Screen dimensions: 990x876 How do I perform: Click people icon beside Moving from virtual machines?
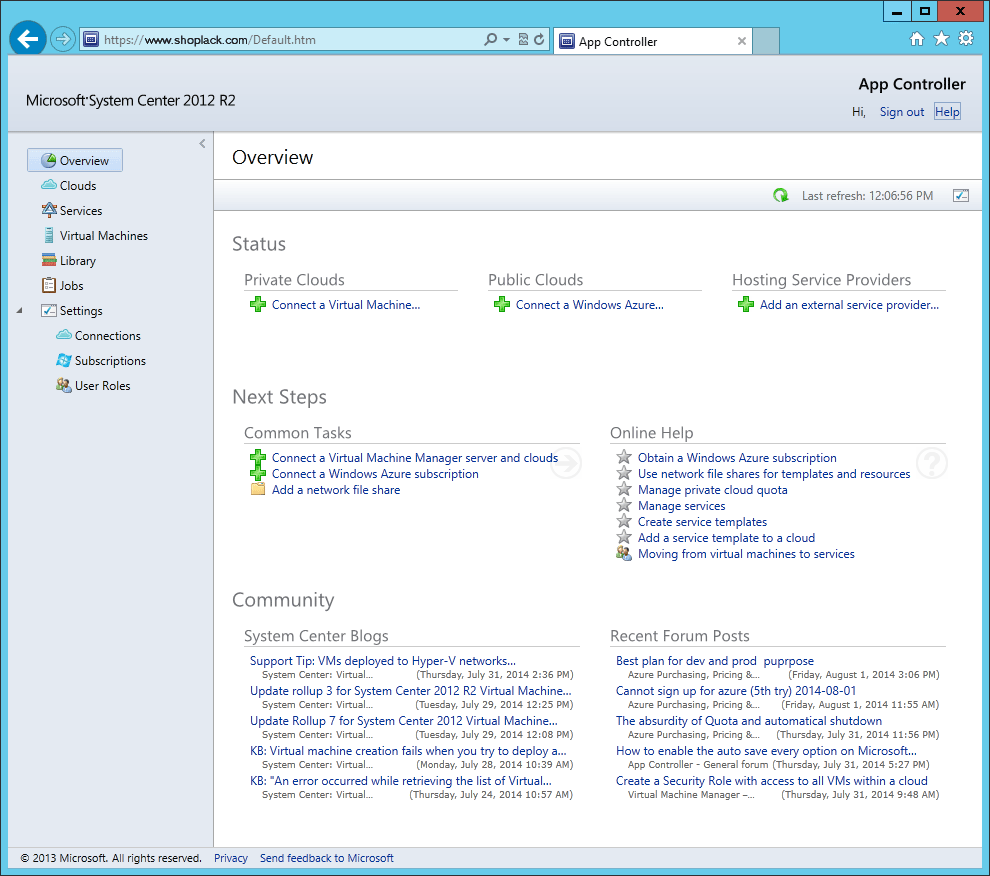point(624,553)
